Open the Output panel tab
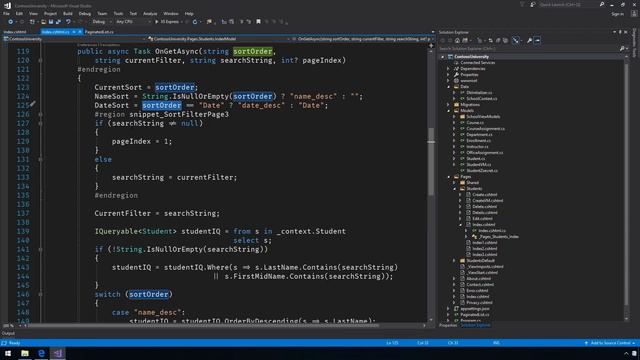This screenshot has height=360, width=640. [8, 333]
